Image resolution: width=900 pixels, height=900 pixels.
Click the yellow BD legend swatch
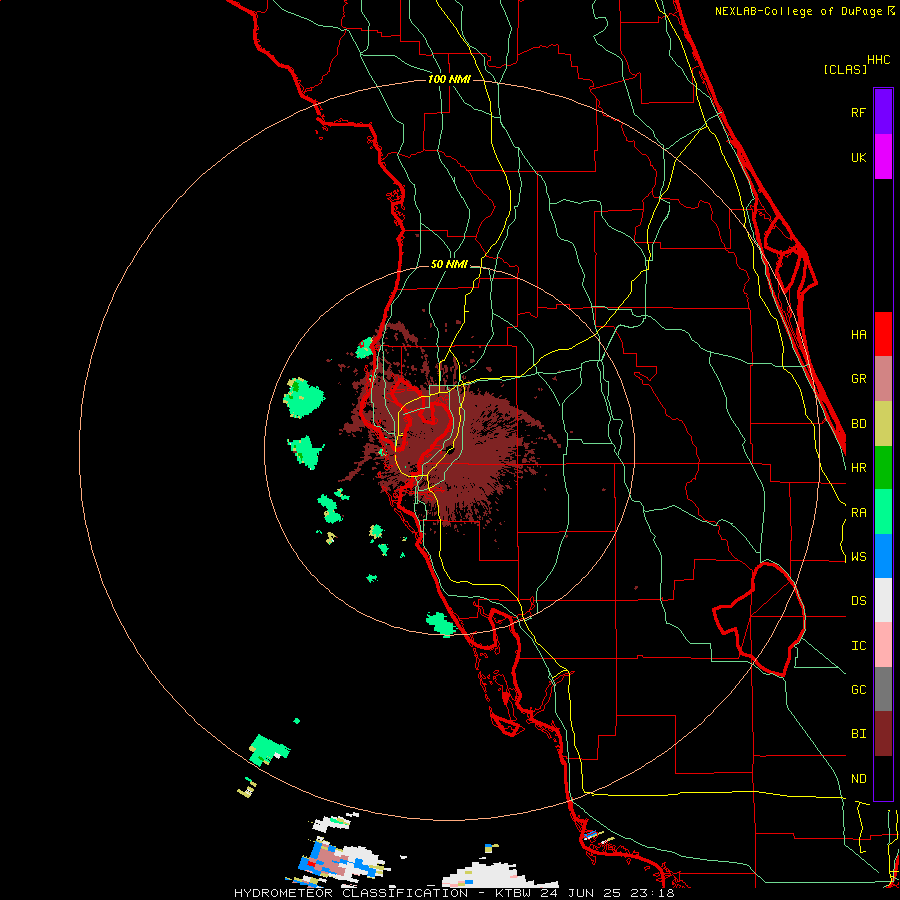(x=883, y=424)
